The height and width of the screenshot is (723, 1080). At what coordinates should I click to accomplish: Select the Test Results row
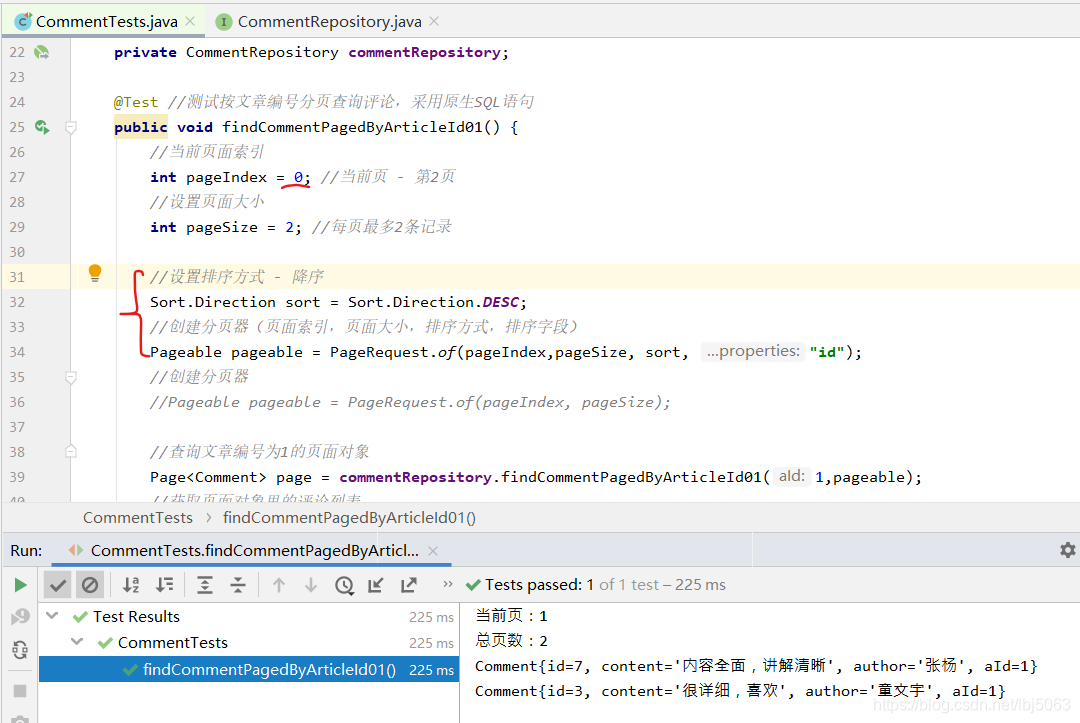pyautogui.click(x=249, y=617)
